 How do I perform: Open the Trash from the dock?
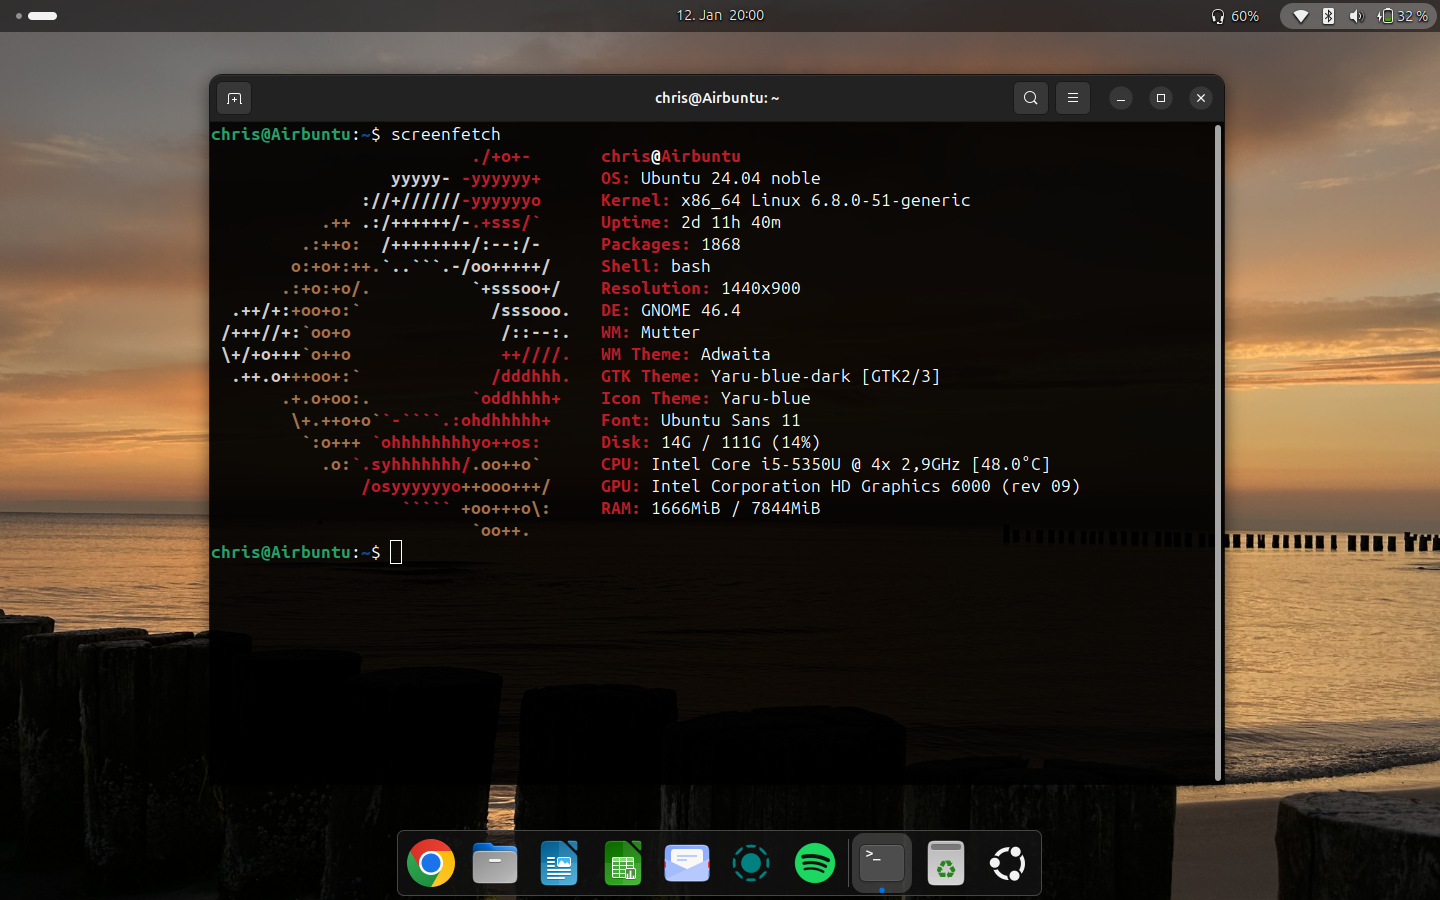tap(946, 863)
